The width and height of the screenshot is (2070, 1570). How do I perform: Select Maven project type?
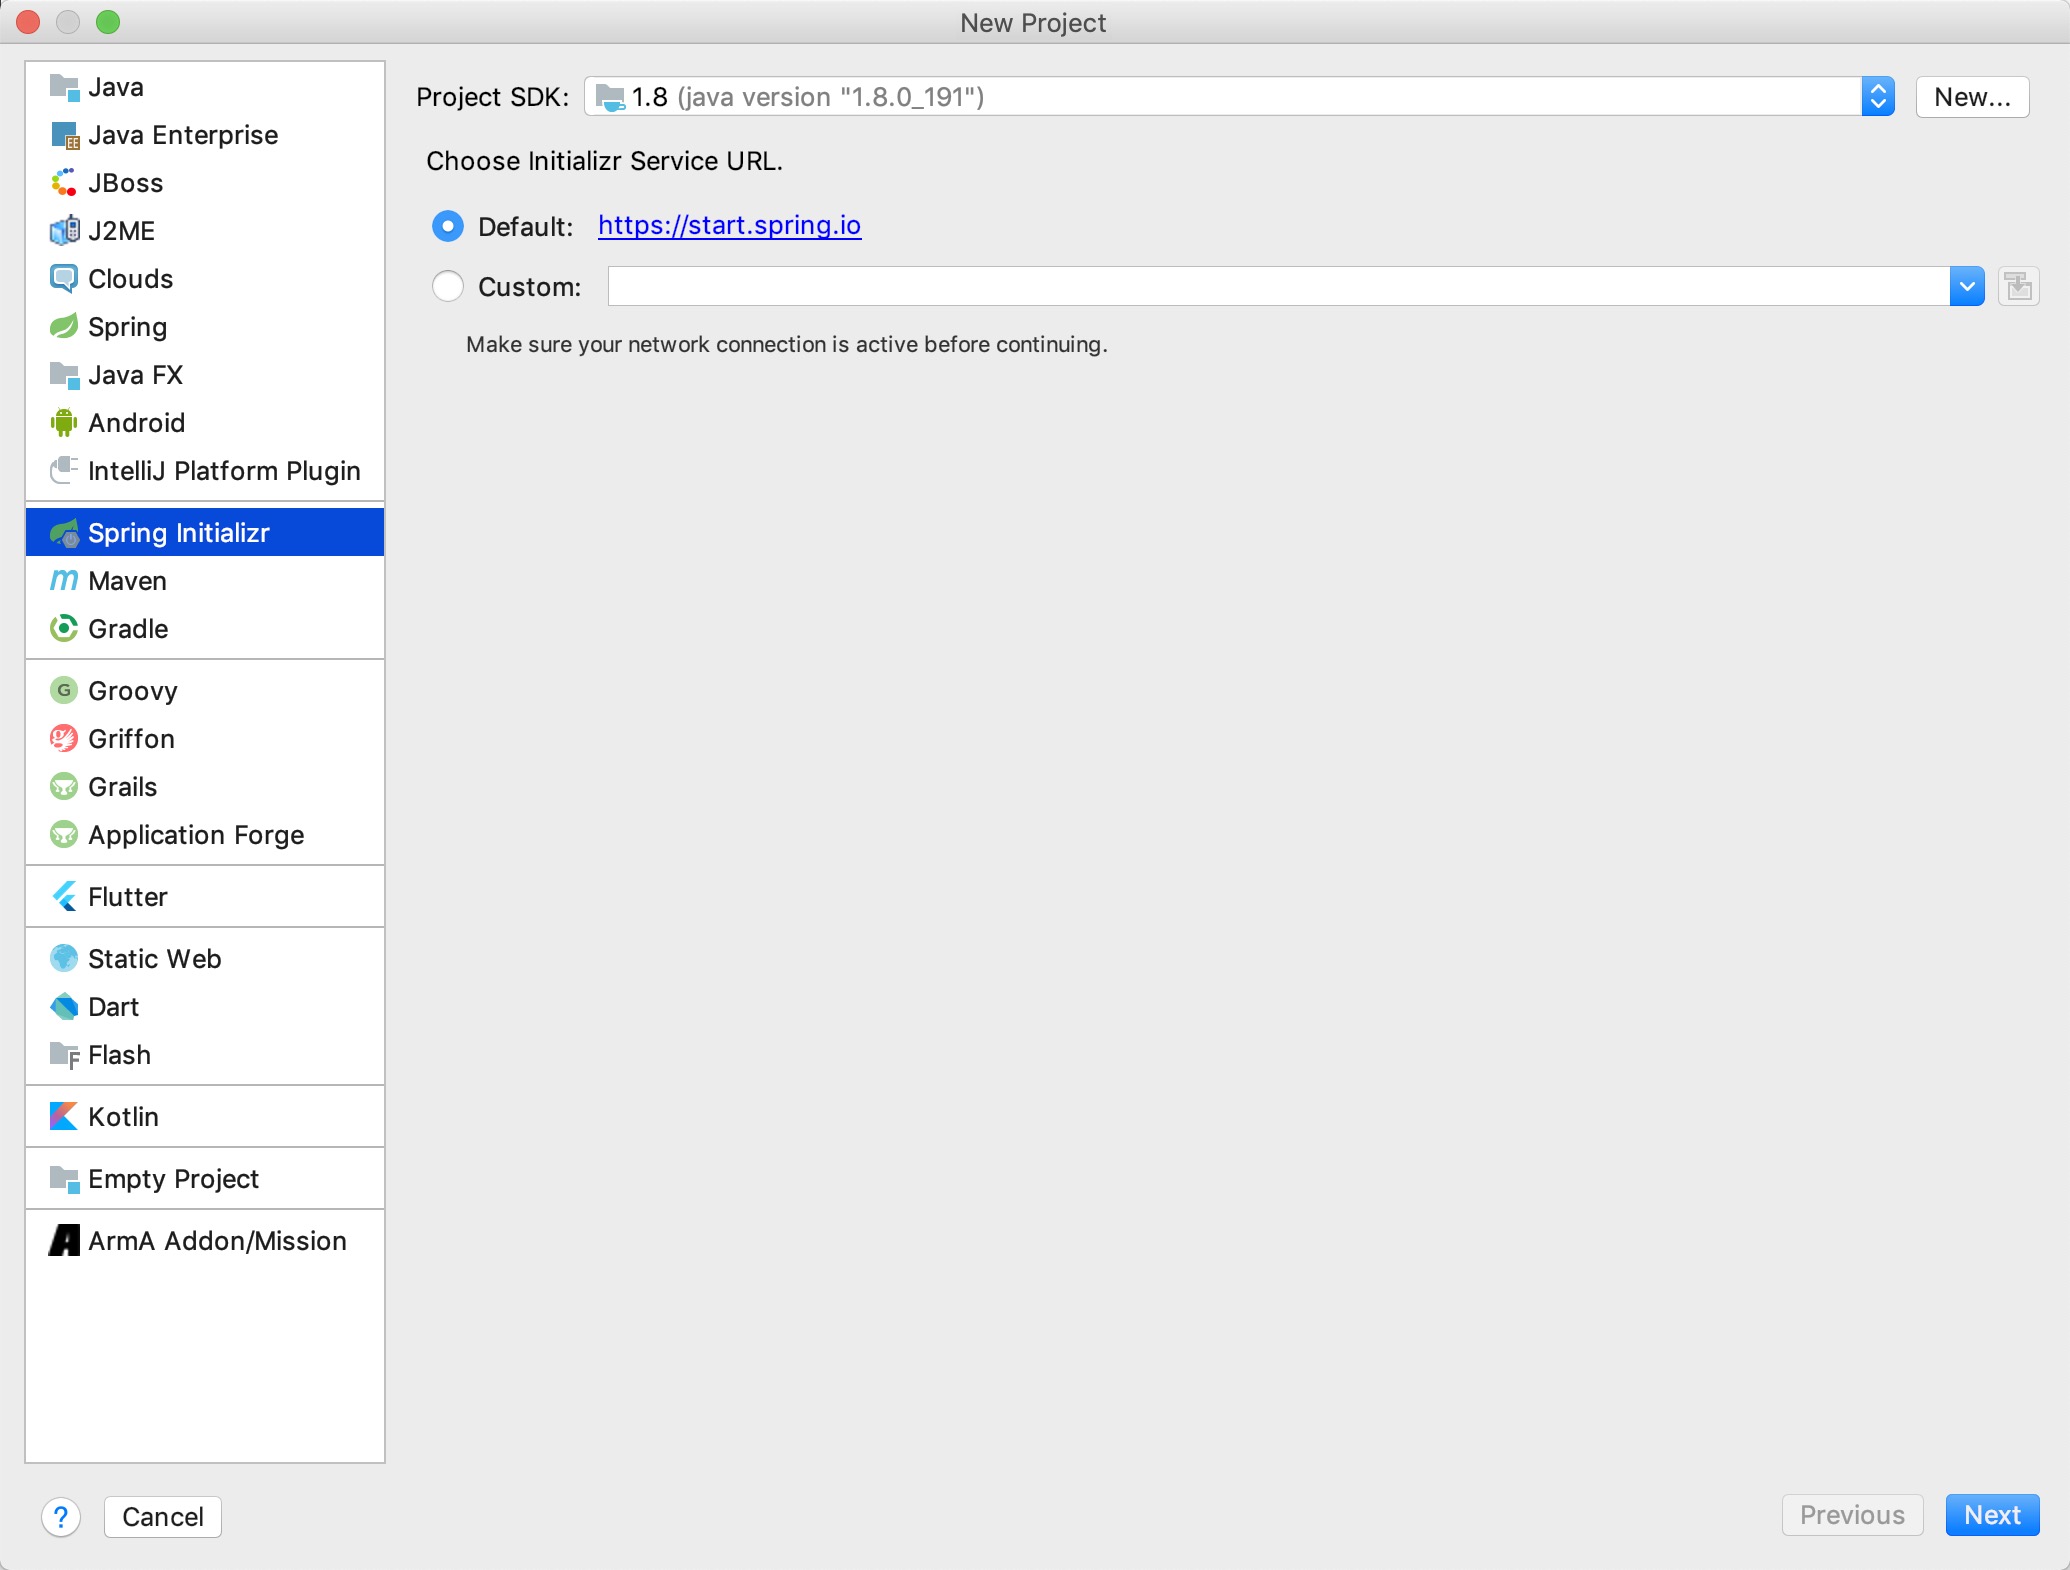coord(205,581)
